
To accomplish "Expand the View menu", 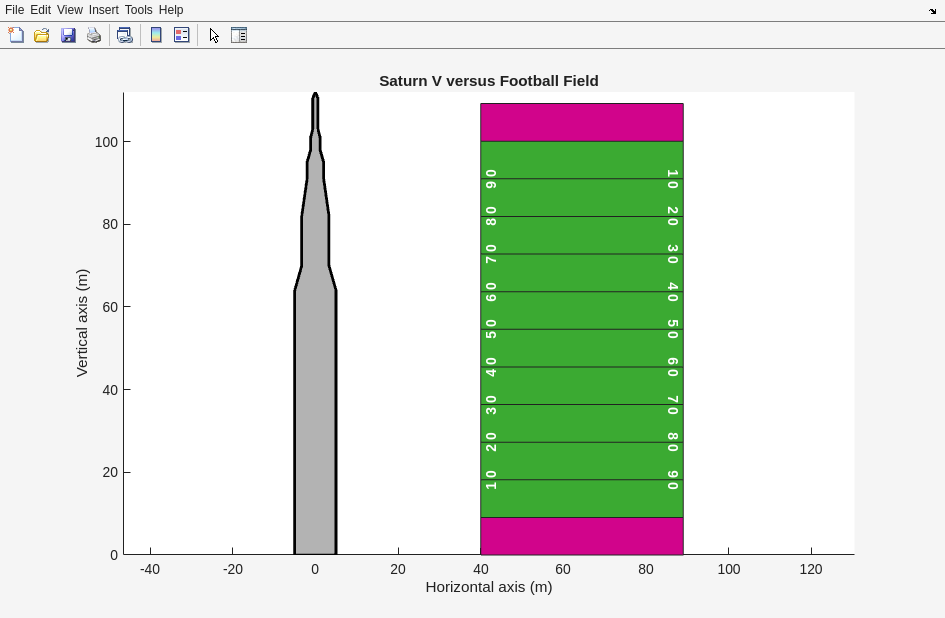I will [69, 10].
